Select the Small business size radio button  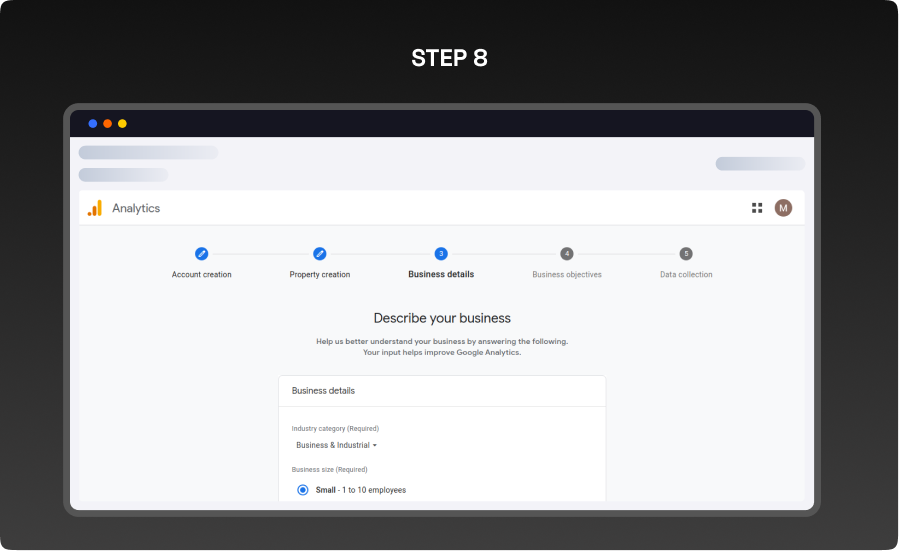point(303,490)
